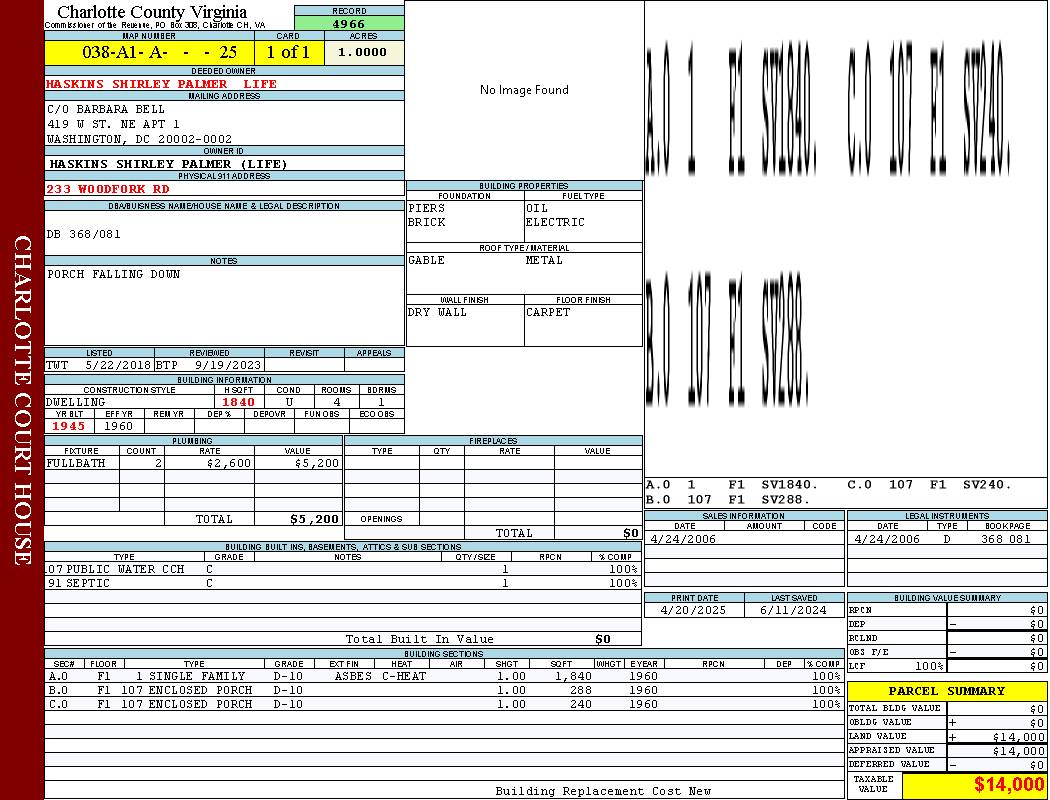Click legal description DB 368/081
This screenshot has width=1050, height=800.
pos(84,234)
